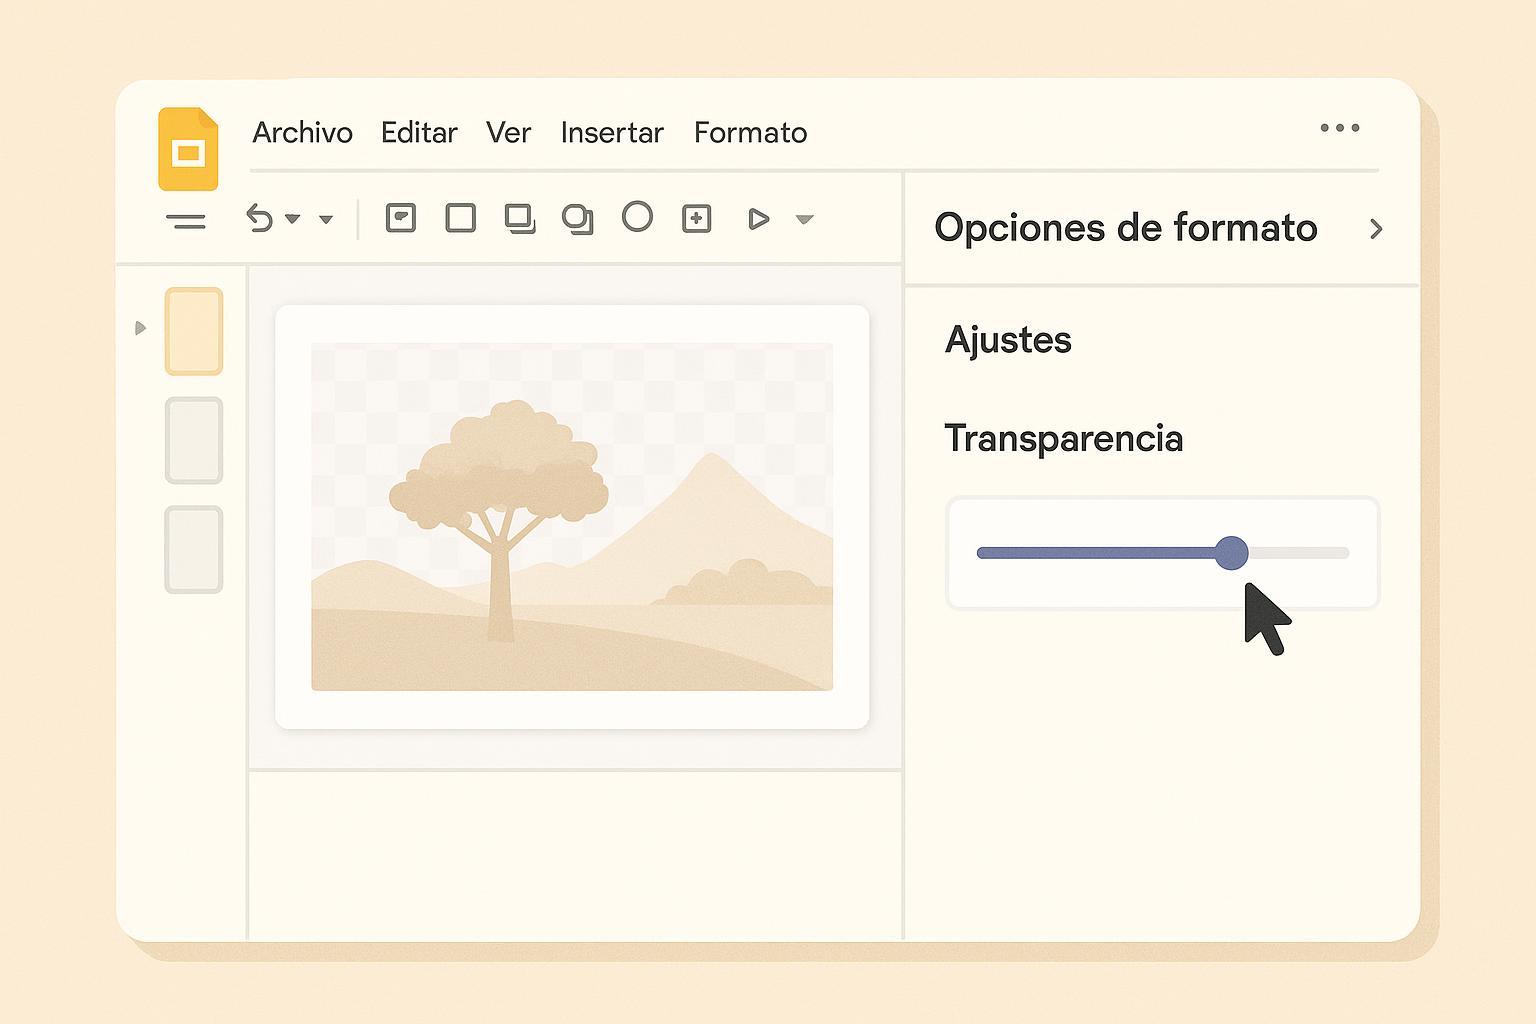The height and width of the screenshot is (1024, 1536).
Task: Open the Formato menu
Action: [x=750, y=133]
